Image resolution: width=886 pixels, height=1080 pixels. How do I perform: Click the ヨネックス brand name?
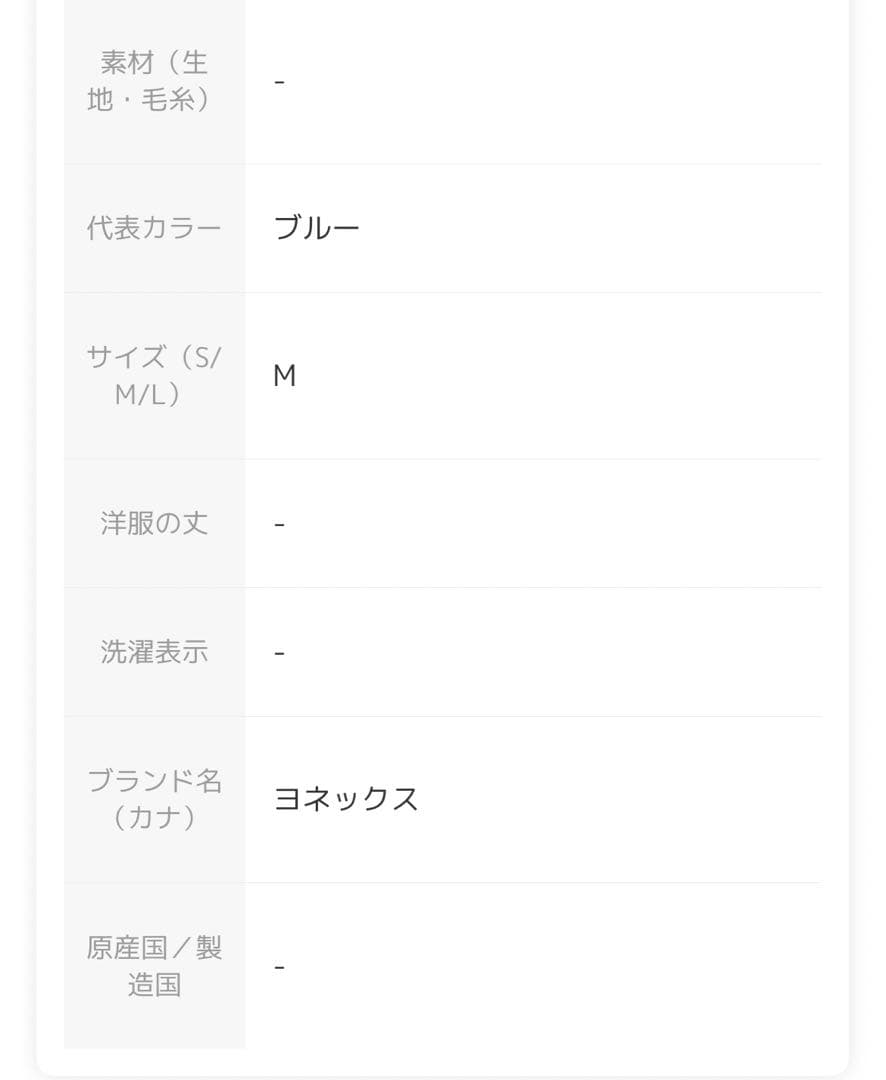pos(346,799)
